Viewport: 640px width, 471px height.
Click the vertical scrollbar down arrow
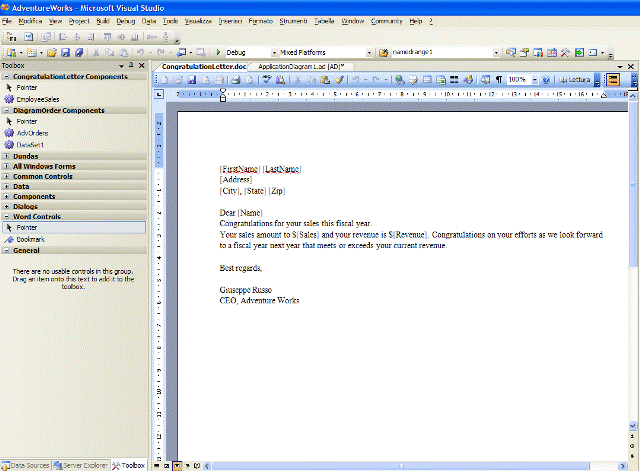(x=633, y=426)
